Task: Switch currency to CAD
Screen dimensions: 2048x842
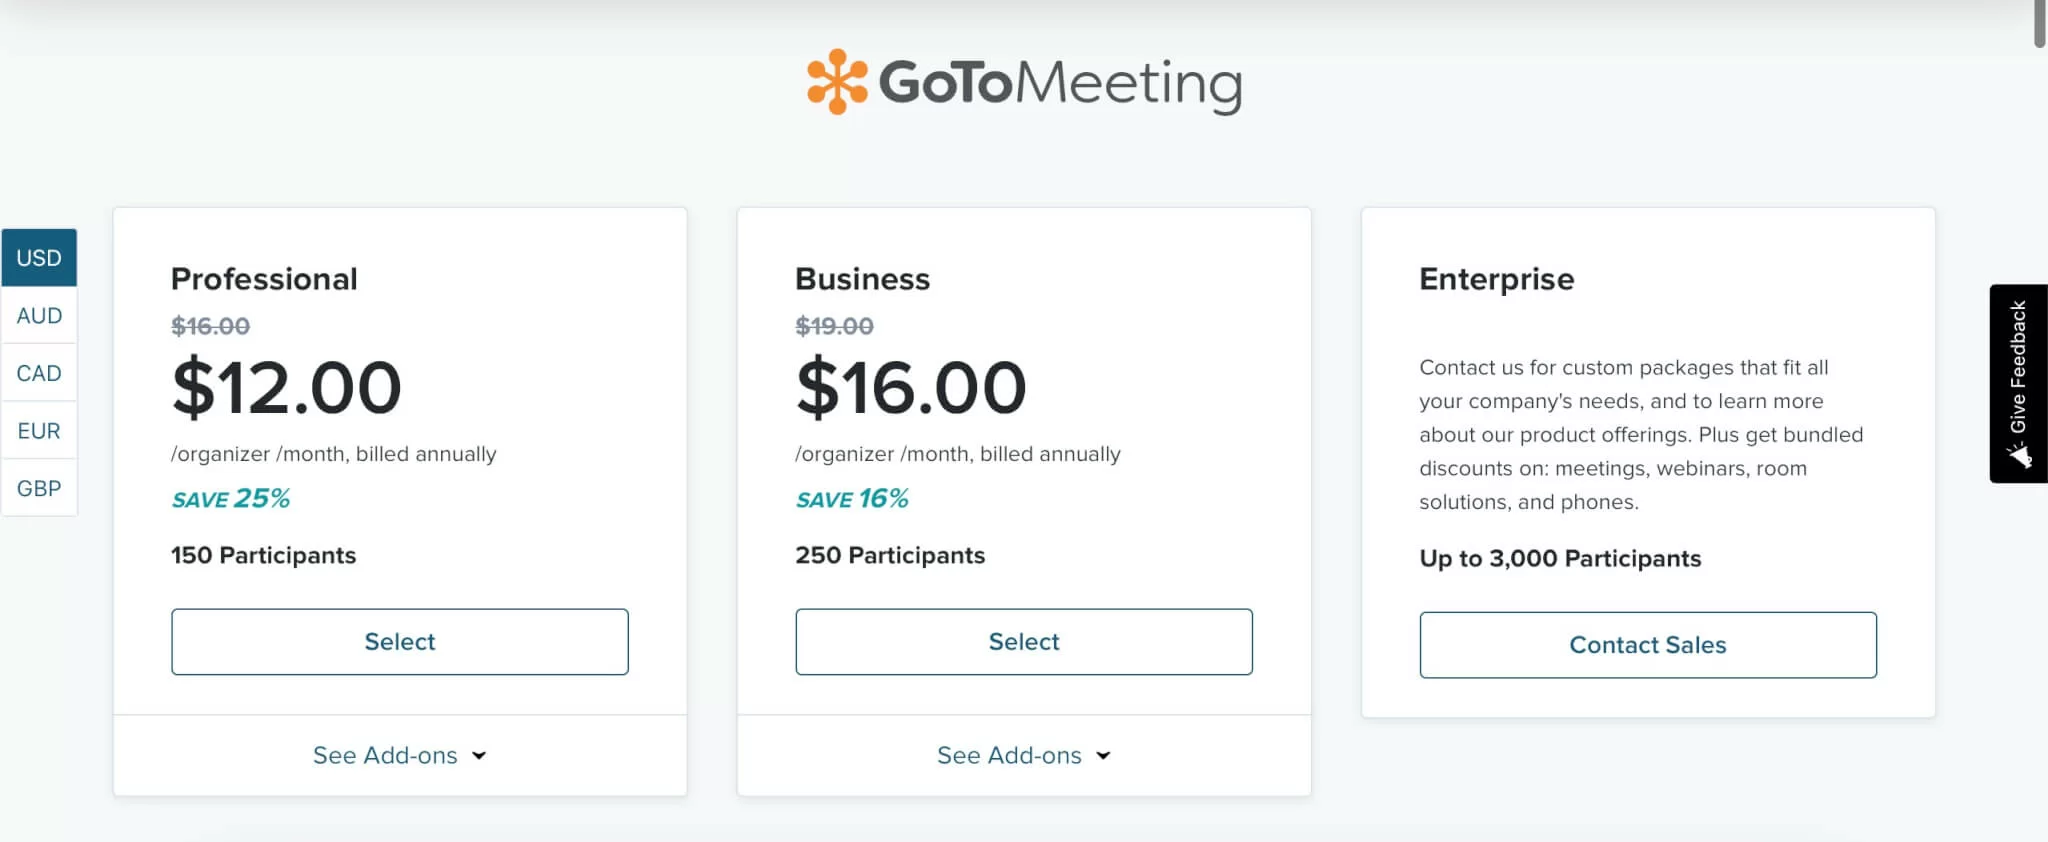Action: [x=39, y=374]
